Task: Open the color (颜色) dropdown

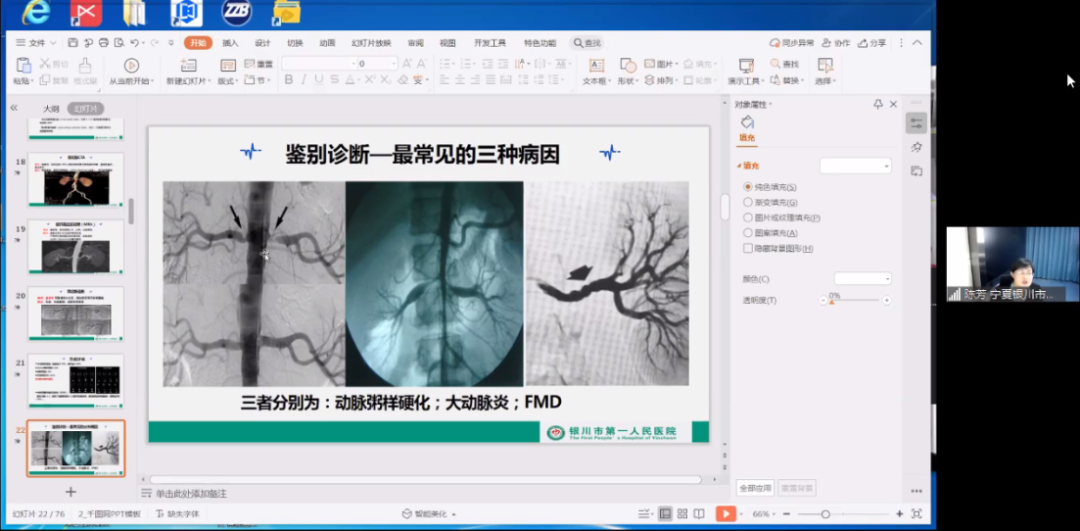Action: pos(863,279)
